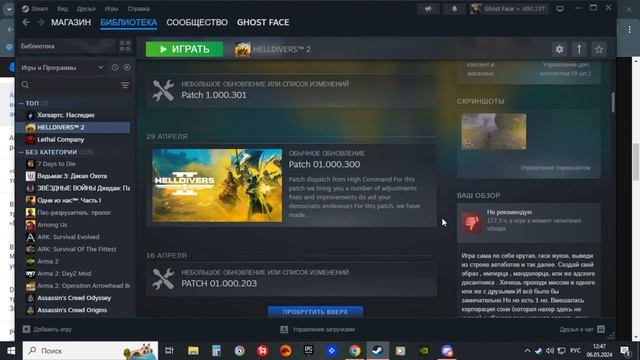Open Google Chrome from the taskbar
Image resolution: width=640 pixels, height=360 pixels.
[354, 351]
